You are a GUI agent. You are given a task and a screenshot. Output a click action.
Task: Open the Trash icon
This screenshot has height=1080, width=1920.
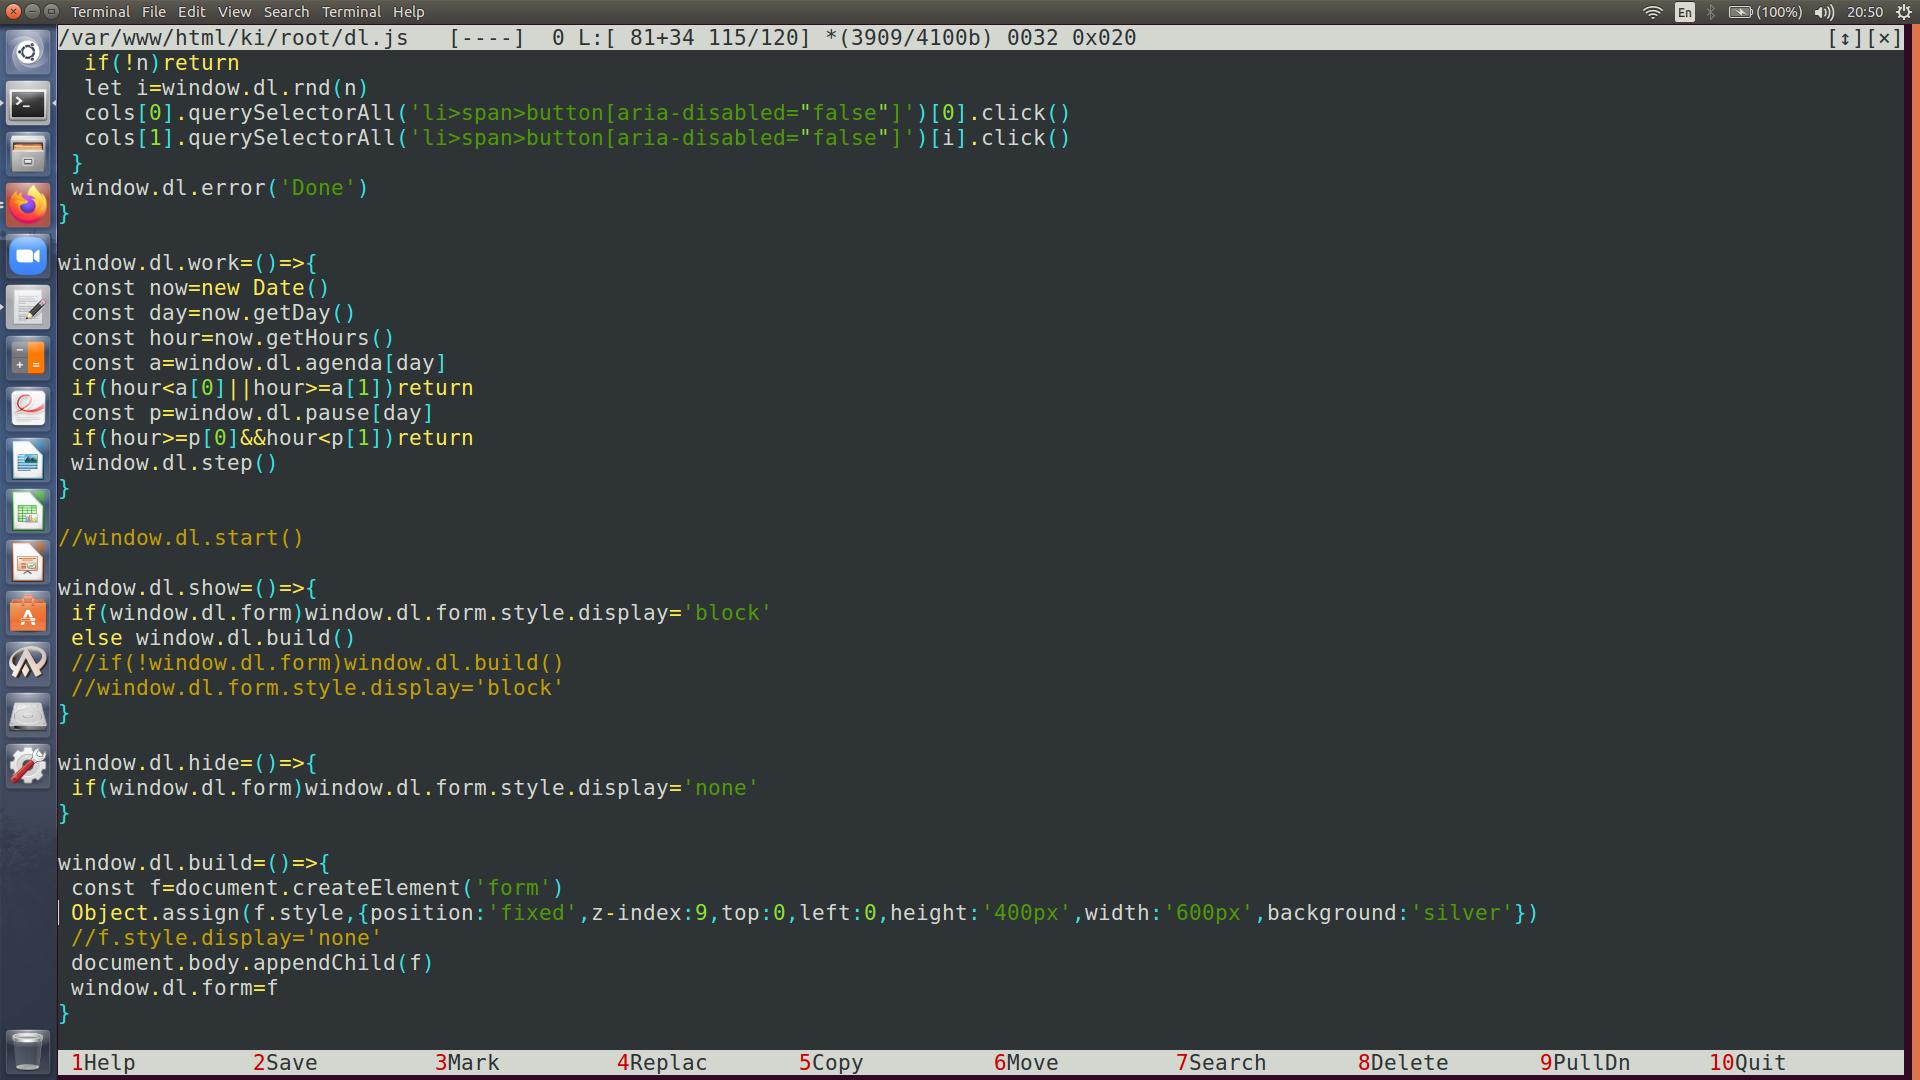(28, 1050)
